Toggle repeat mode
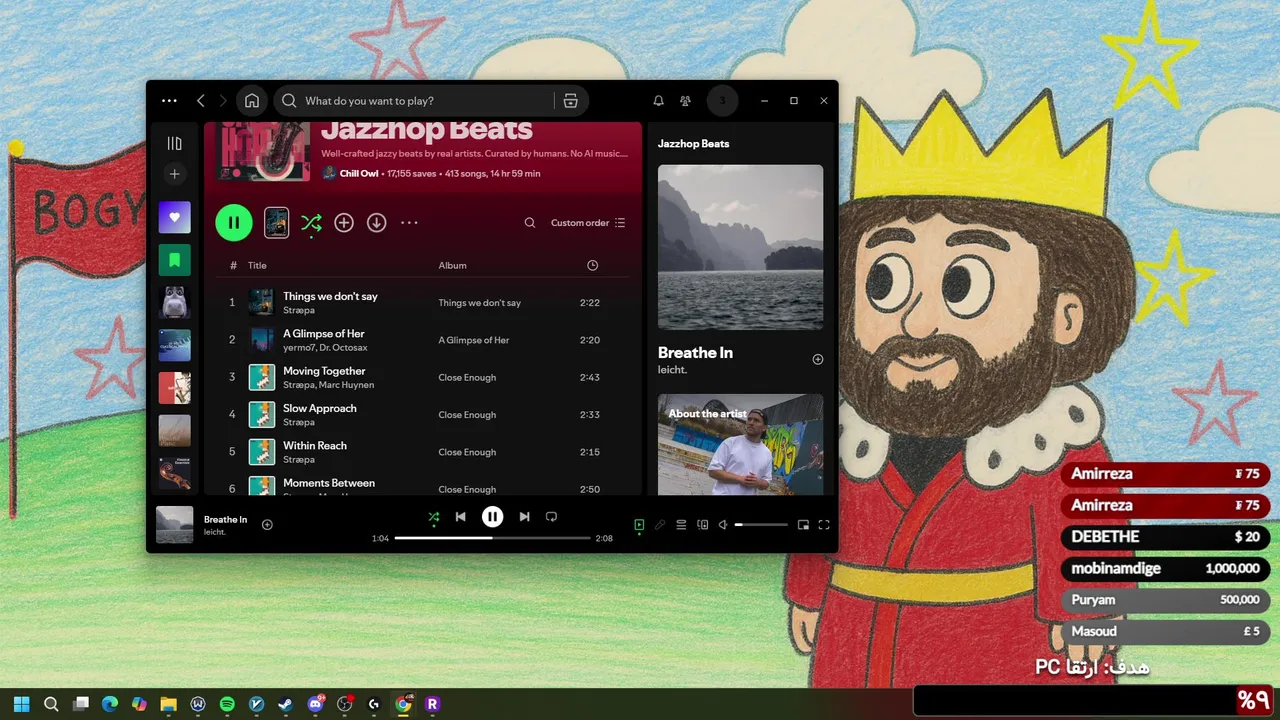Viewport: 1280px width, 720px height. coord(551,517)
